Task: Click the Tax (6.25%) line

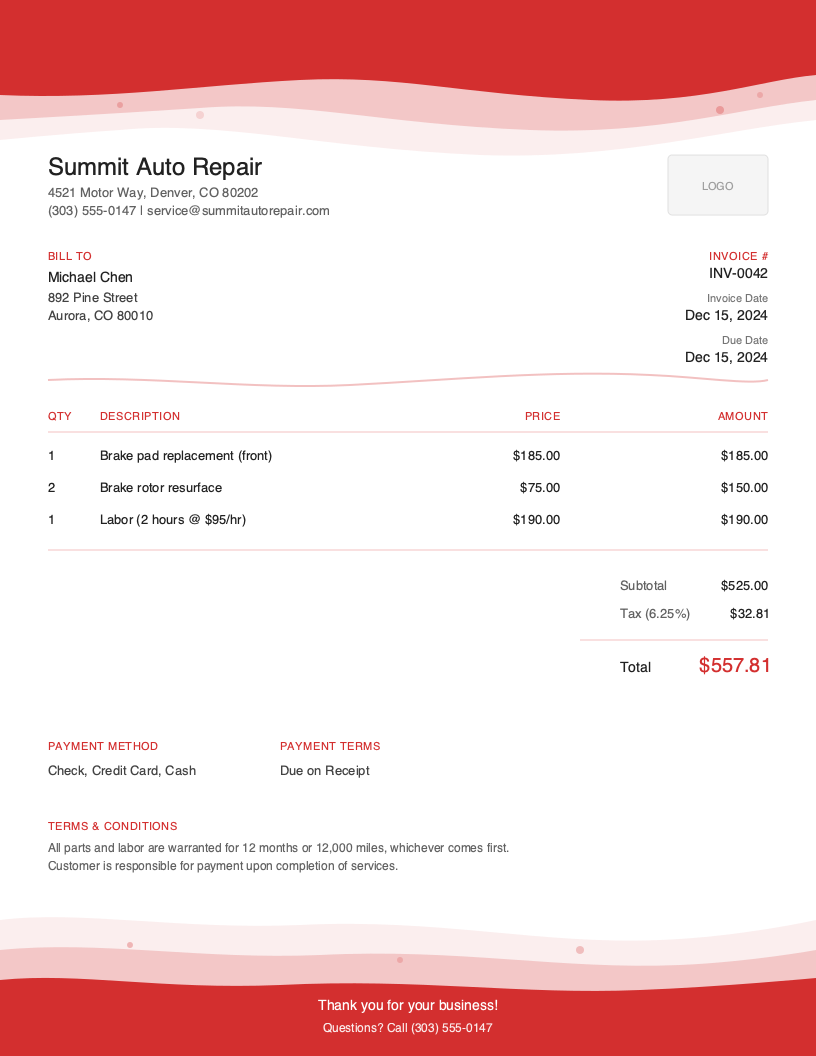Action: pos(655,613)
